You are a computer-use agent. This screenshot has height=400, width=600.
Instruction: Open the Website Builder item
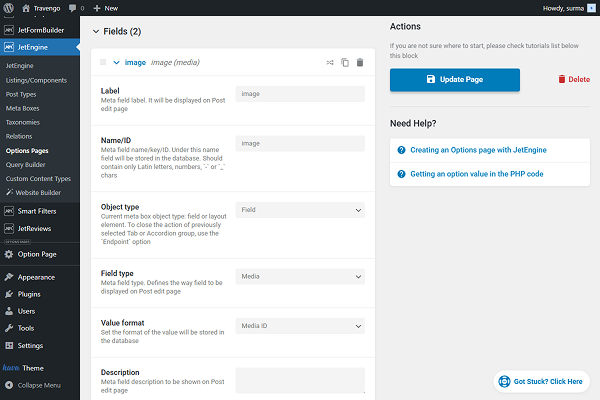coord(33,193)
